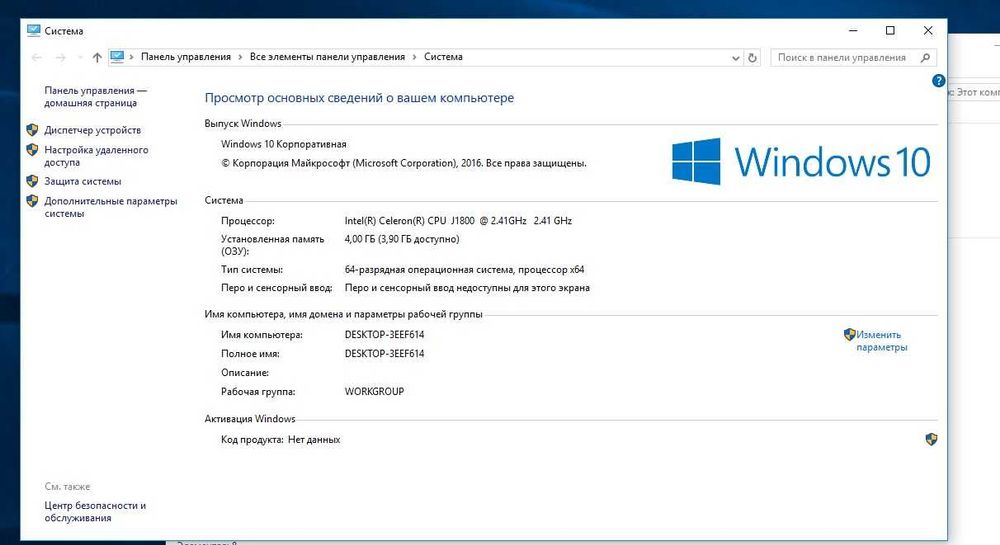This screenshot has height=545, width=1000.
Task: Expand chevron after Панель управления breadcrumb
Action: (x=240, y=57)
